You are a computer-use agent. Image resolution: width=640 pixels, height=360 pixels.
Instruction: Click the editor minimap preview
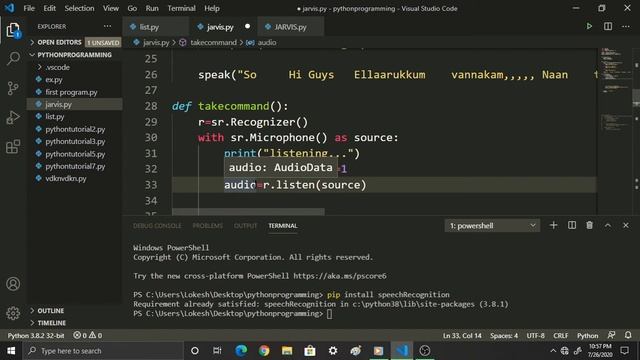tap(615, 90)
